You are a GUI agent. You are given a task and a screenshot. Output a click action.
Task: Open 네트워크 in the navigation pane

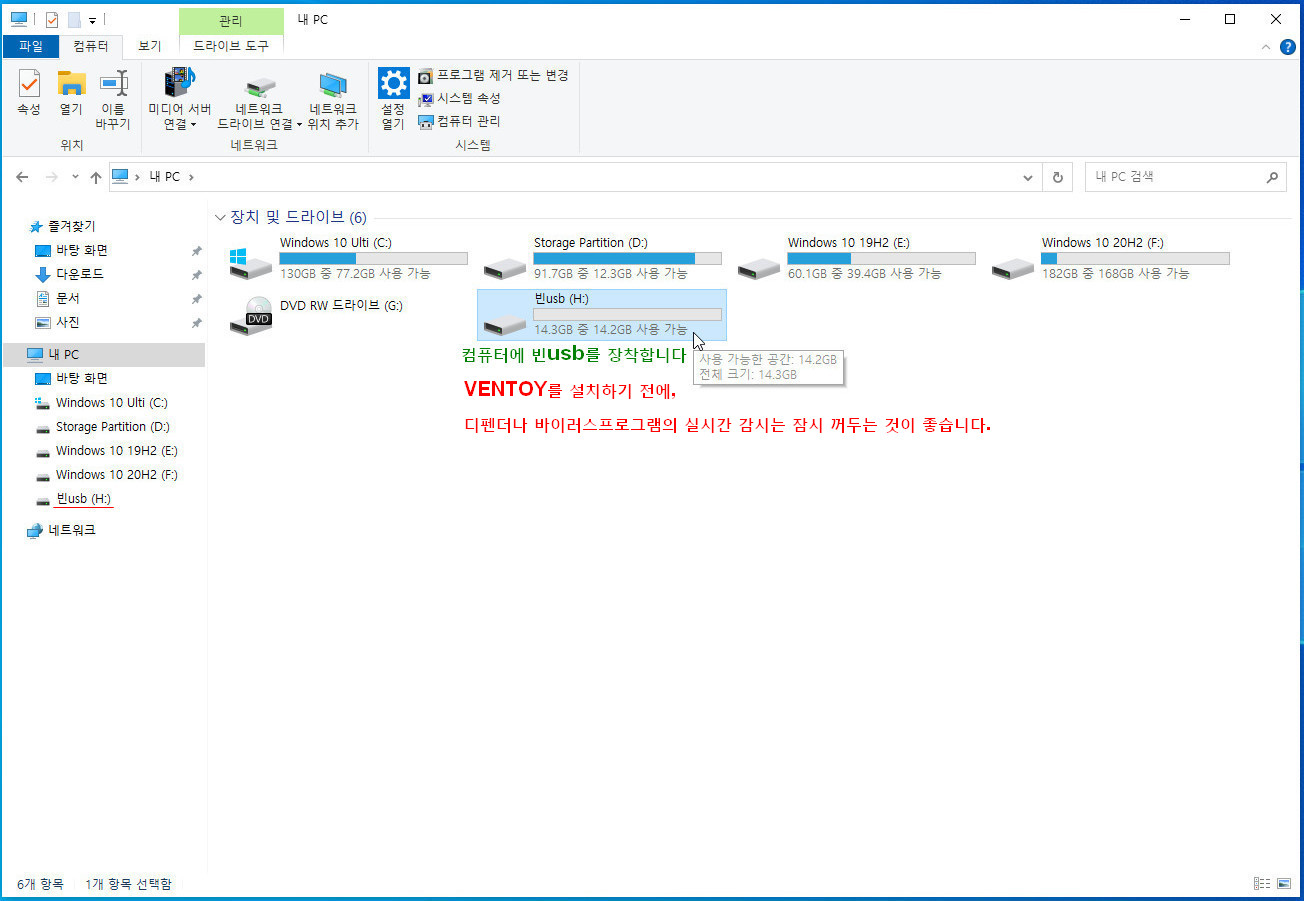pyautogui.click(x=71, y=530)
